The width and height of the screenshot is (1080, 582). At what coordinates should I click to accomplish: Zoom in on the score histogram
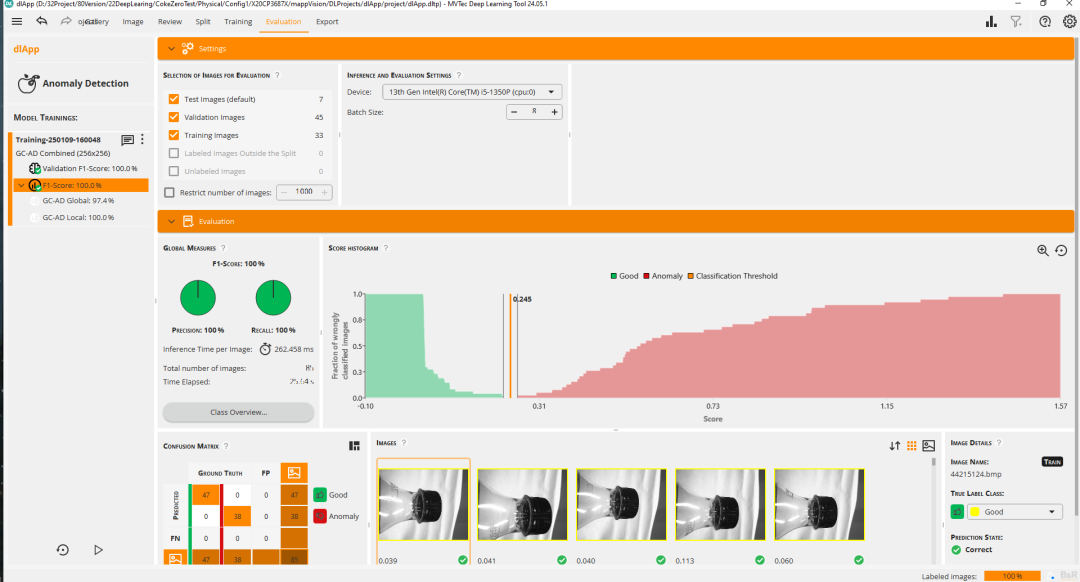pos(1043,251)
